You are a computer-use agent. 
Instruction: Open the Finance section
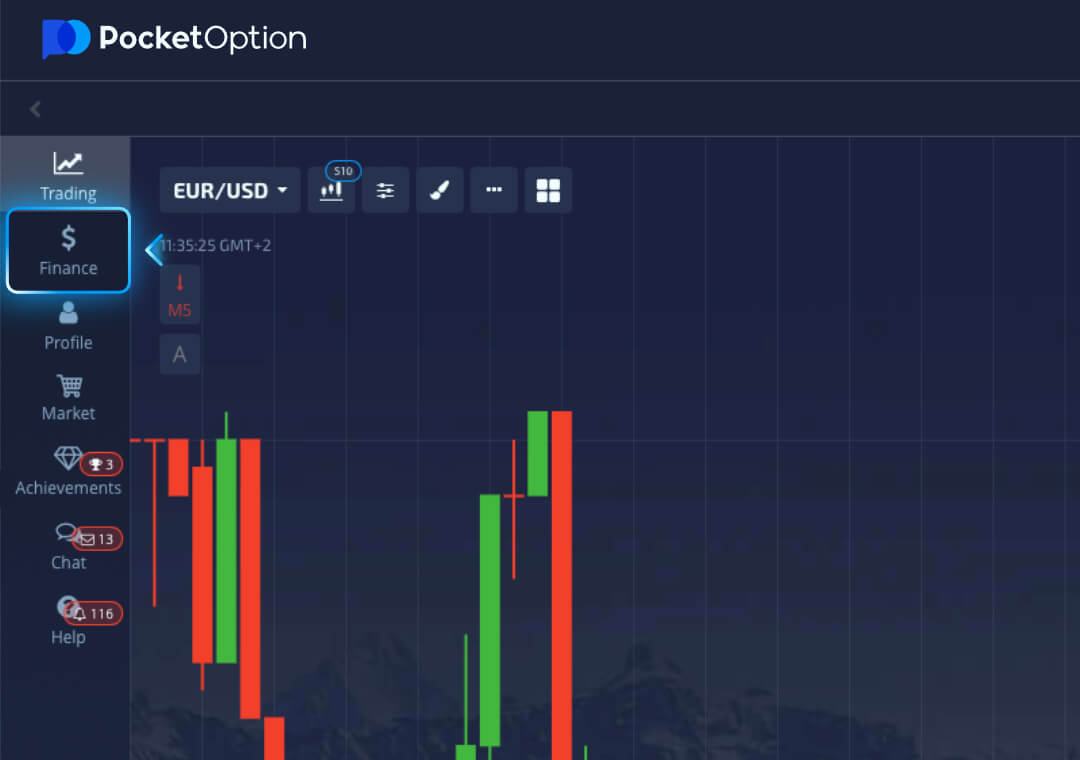point(68,250)
